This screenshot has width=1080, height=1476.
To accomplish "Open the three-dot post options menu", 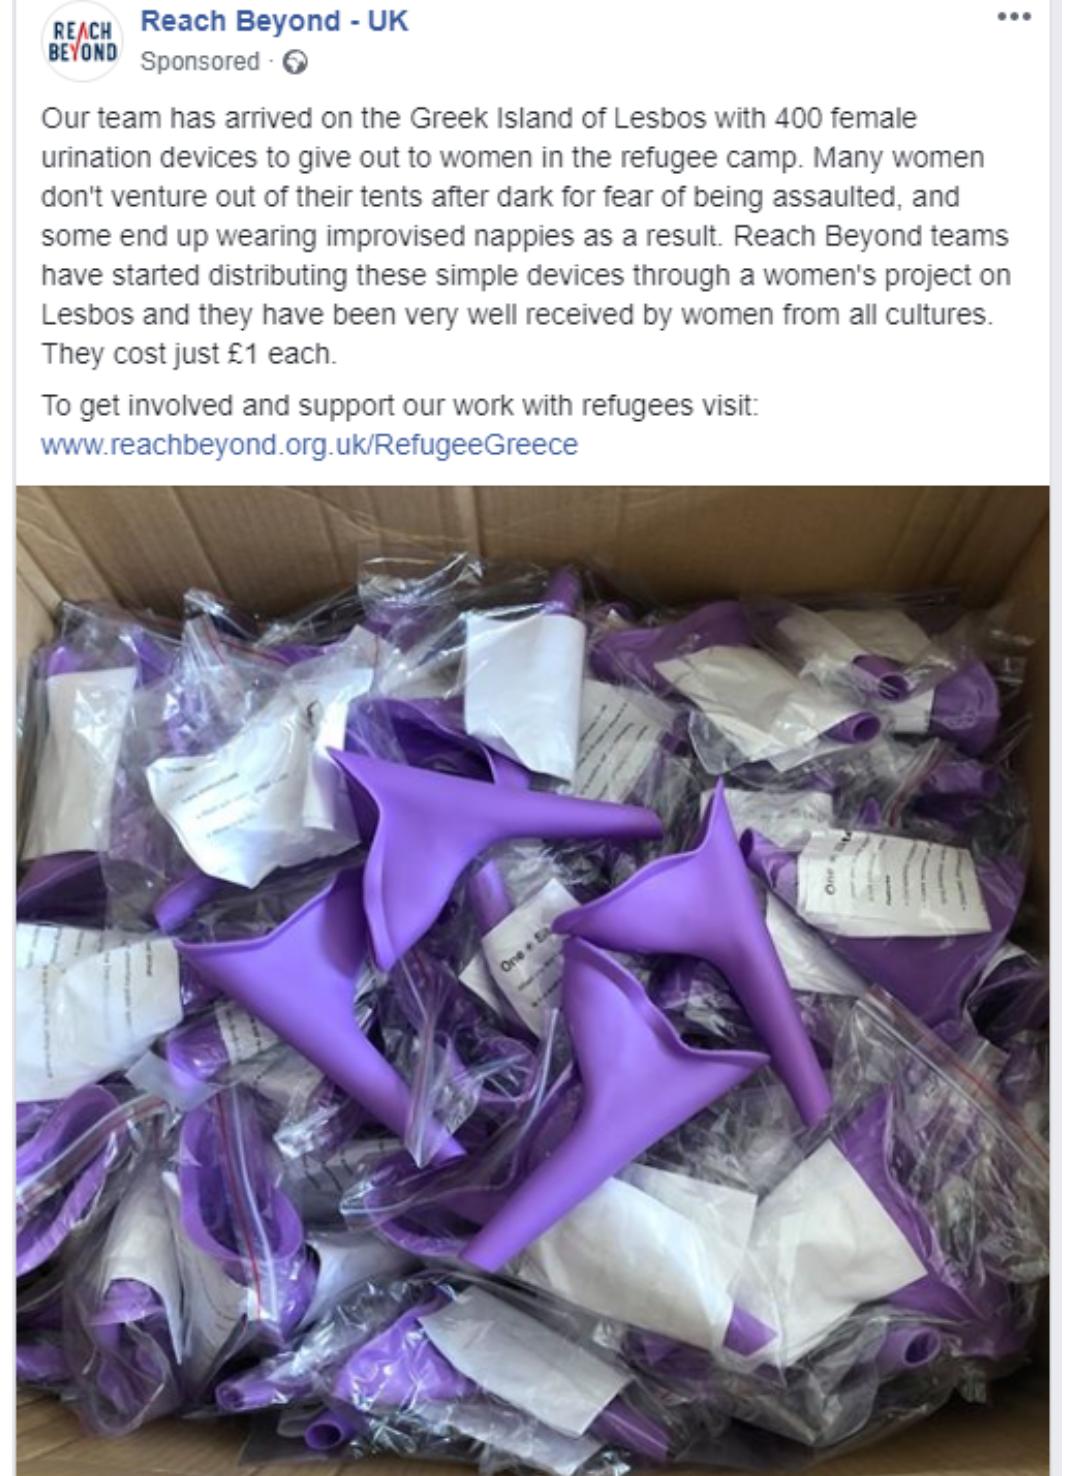I will coord(1014,17).
